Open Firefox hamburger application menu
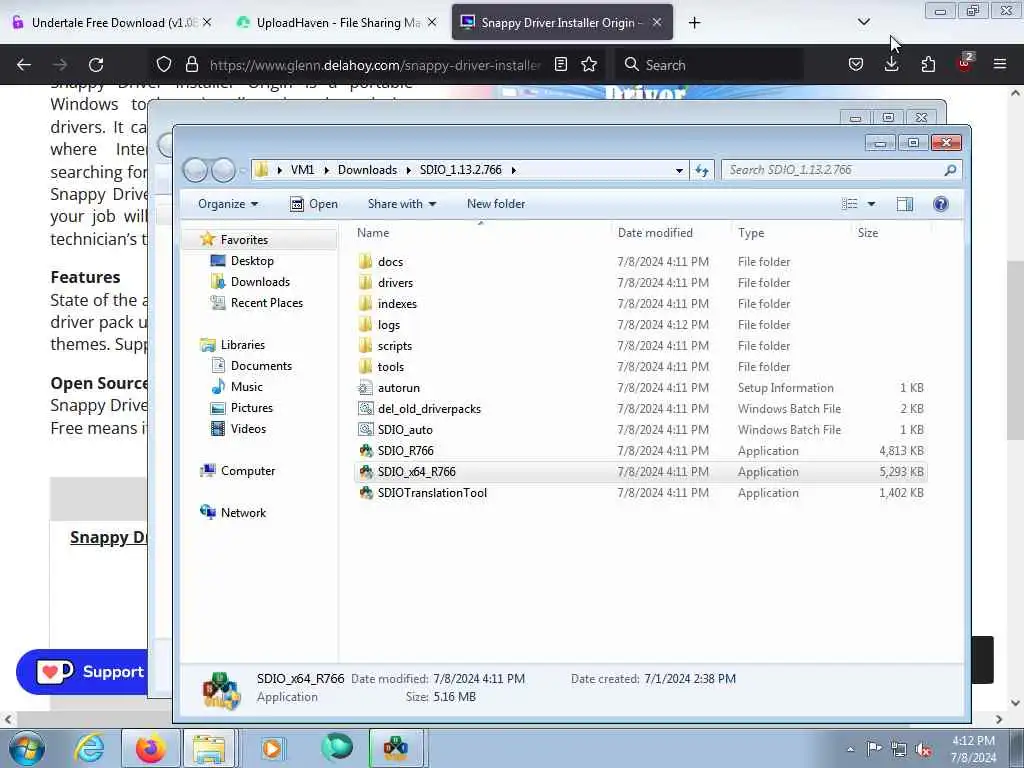This screenshot has height=768, width=1024. [x=999, y=64]
